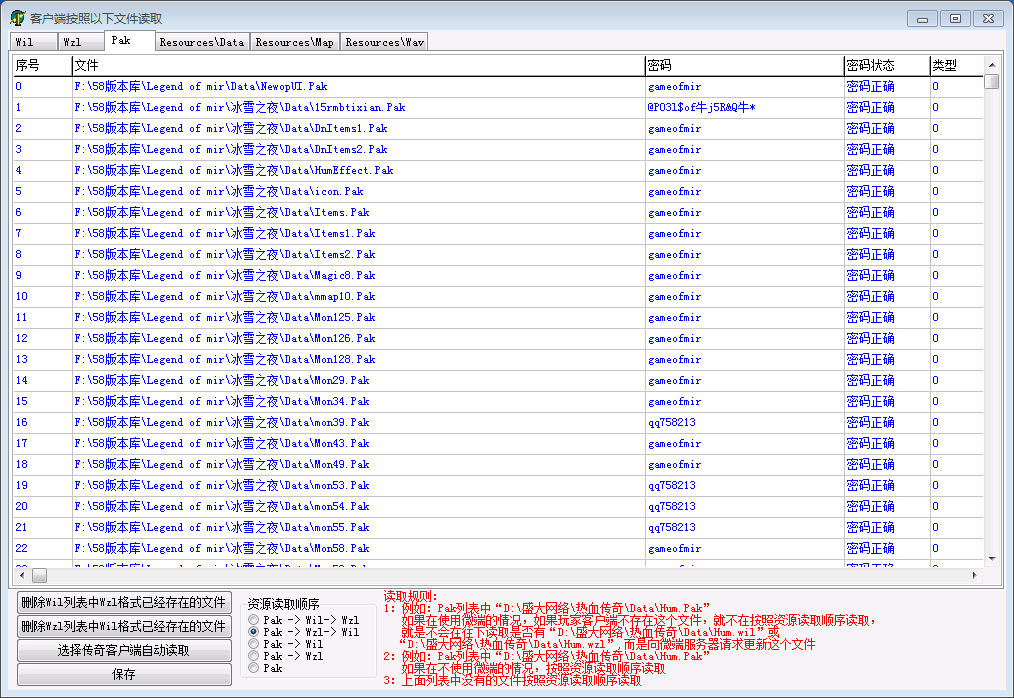Click the horizontal scrollbar left arrow
1014x698 pixels.
pos(22,575)
